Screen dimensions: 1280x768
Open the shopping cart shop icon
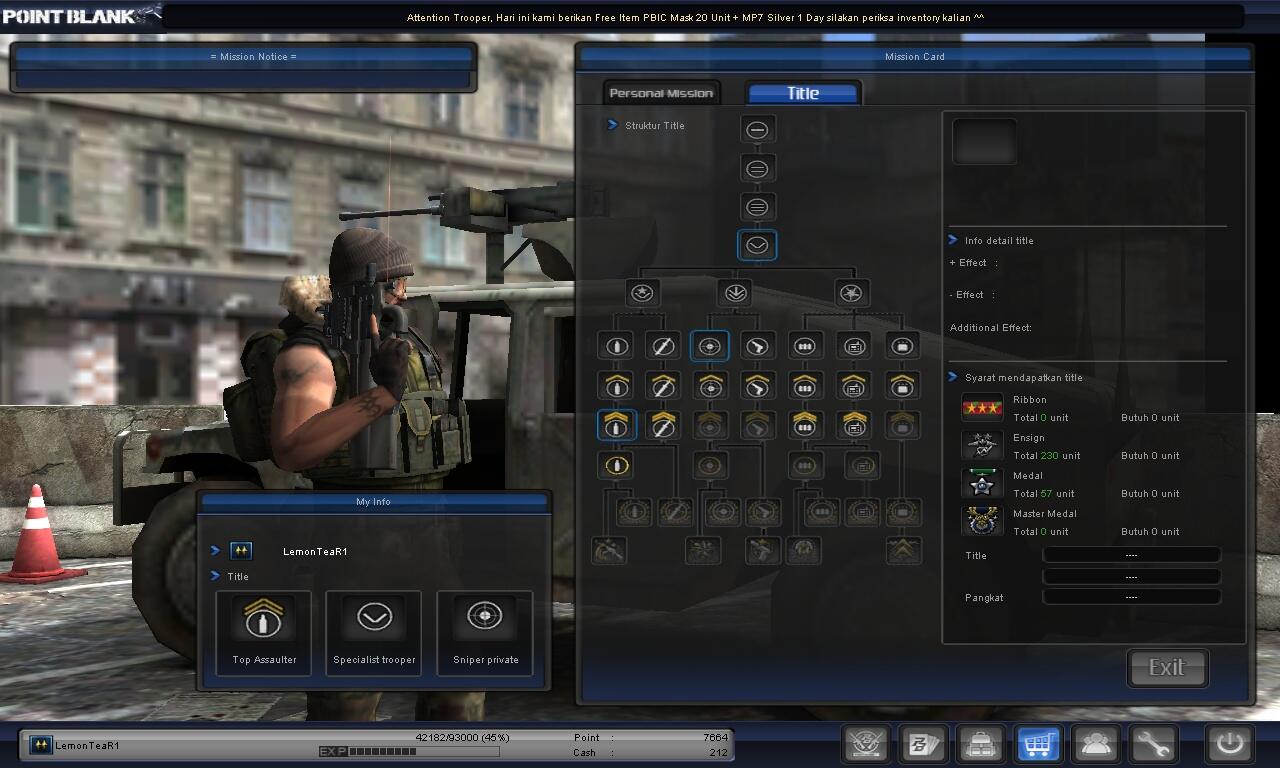tap(1038, 744)
